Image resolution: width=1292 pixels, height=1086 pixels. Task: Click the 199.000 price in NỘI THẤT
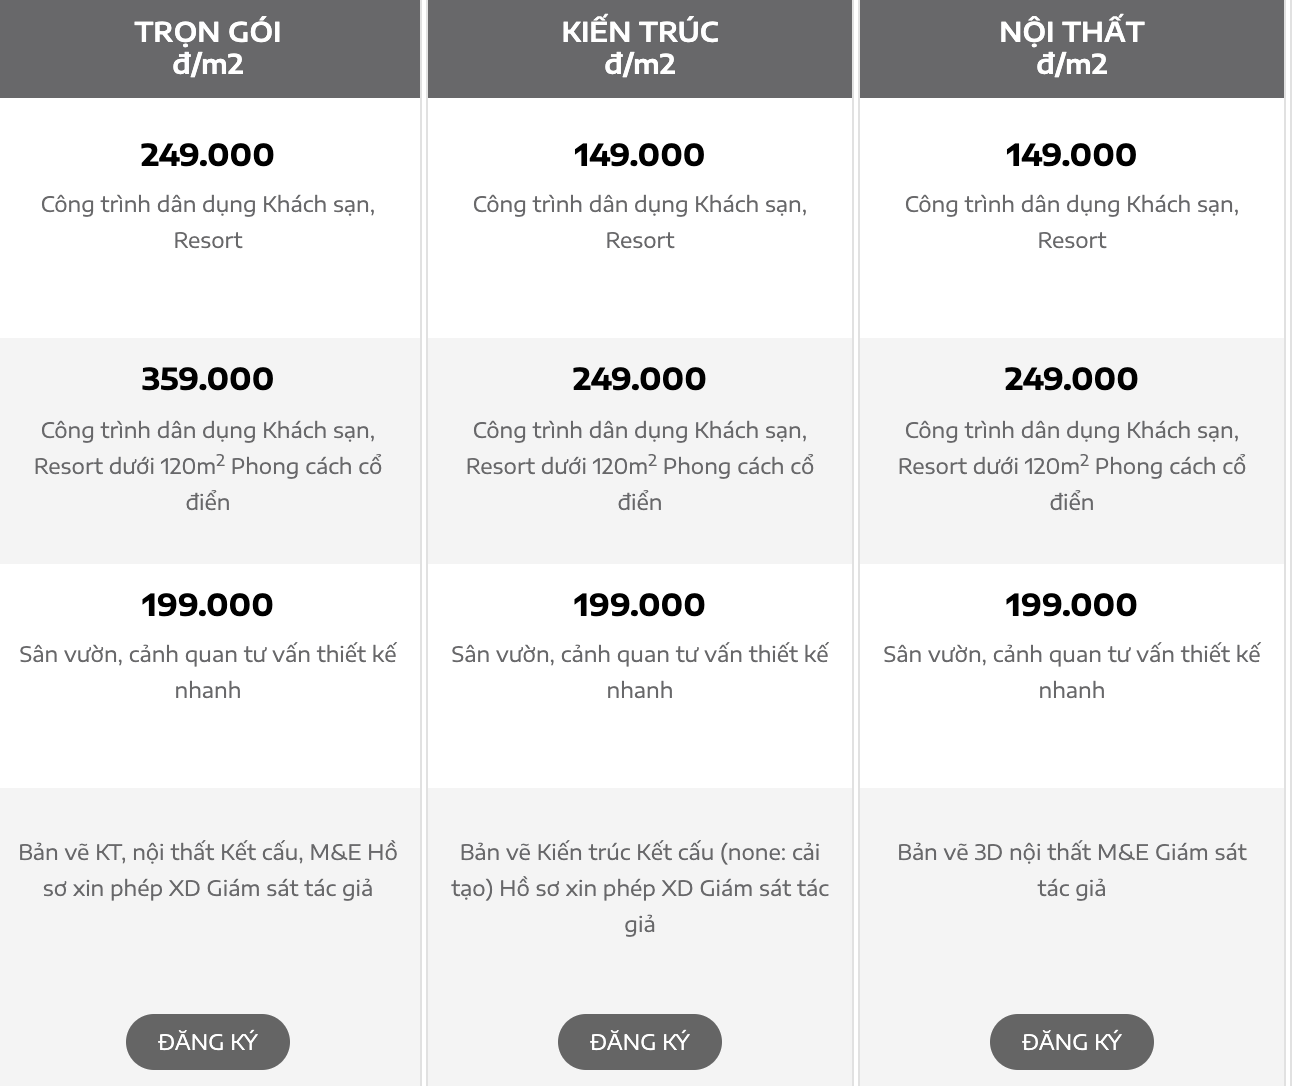pyautogui.click(x=1072, y=605)
